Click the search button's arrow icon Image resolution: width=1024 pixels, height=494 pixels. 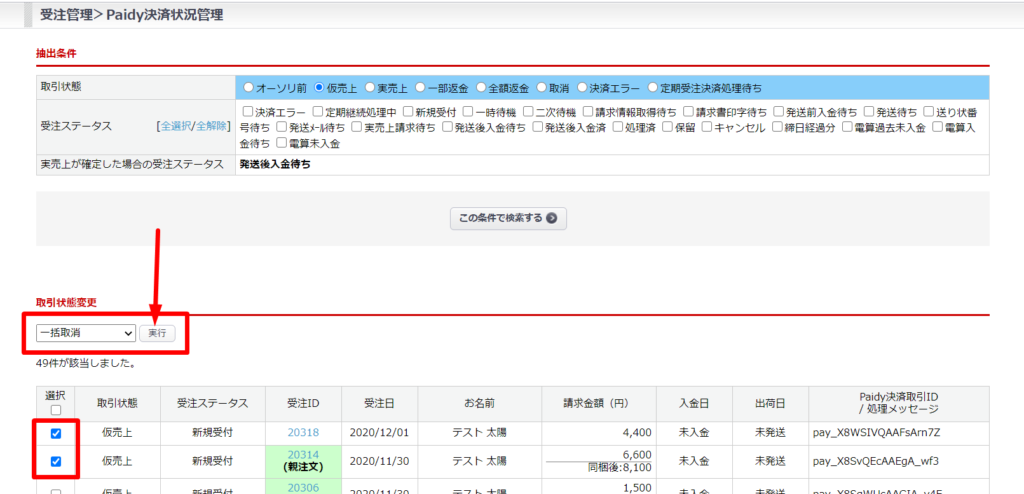click(551, 218)
